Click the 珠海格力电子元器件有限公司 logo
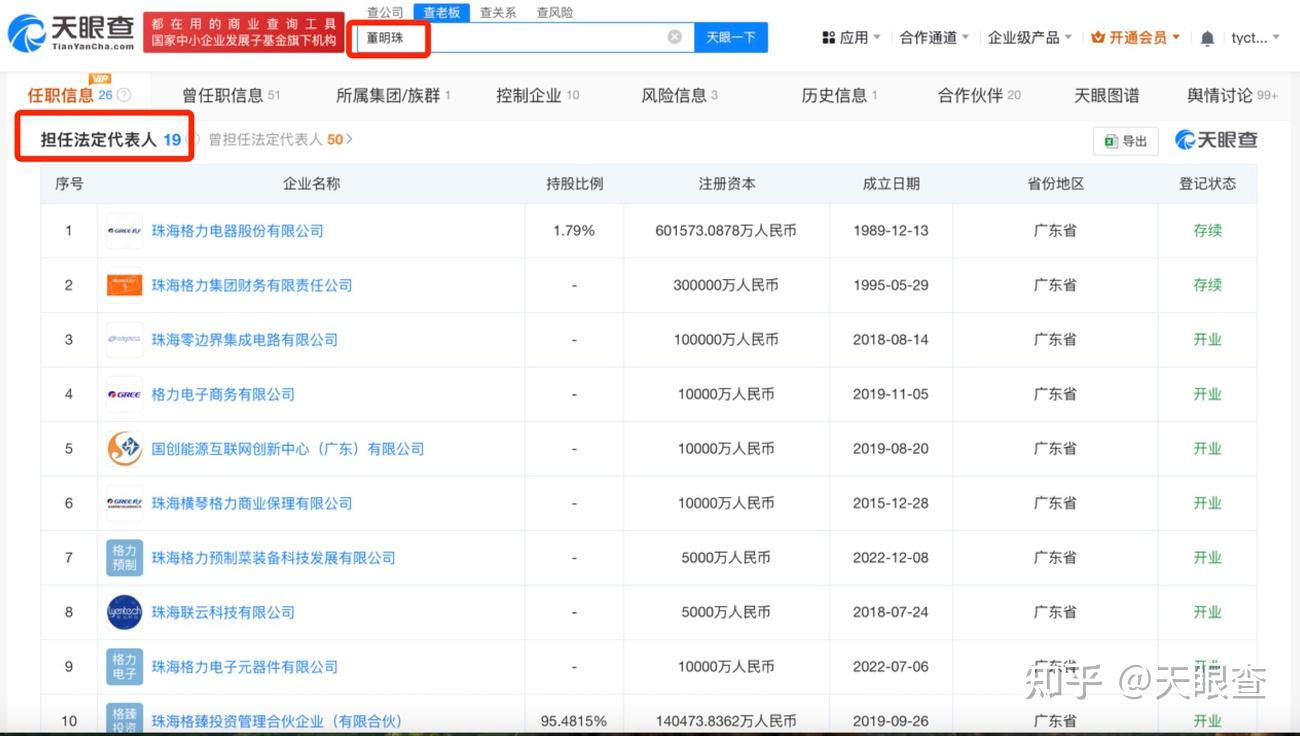The height and width of the screenshot is (736, 1300). (124, 667)
